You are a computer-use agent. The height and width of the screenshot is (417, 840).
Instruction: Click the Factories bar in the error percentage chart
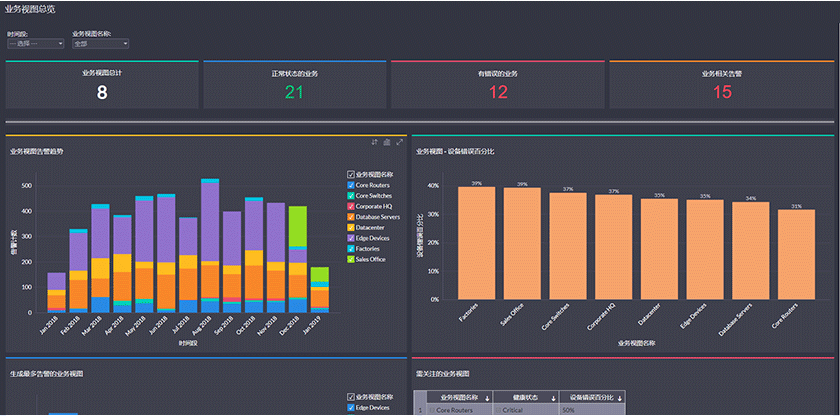click(477, 243)
